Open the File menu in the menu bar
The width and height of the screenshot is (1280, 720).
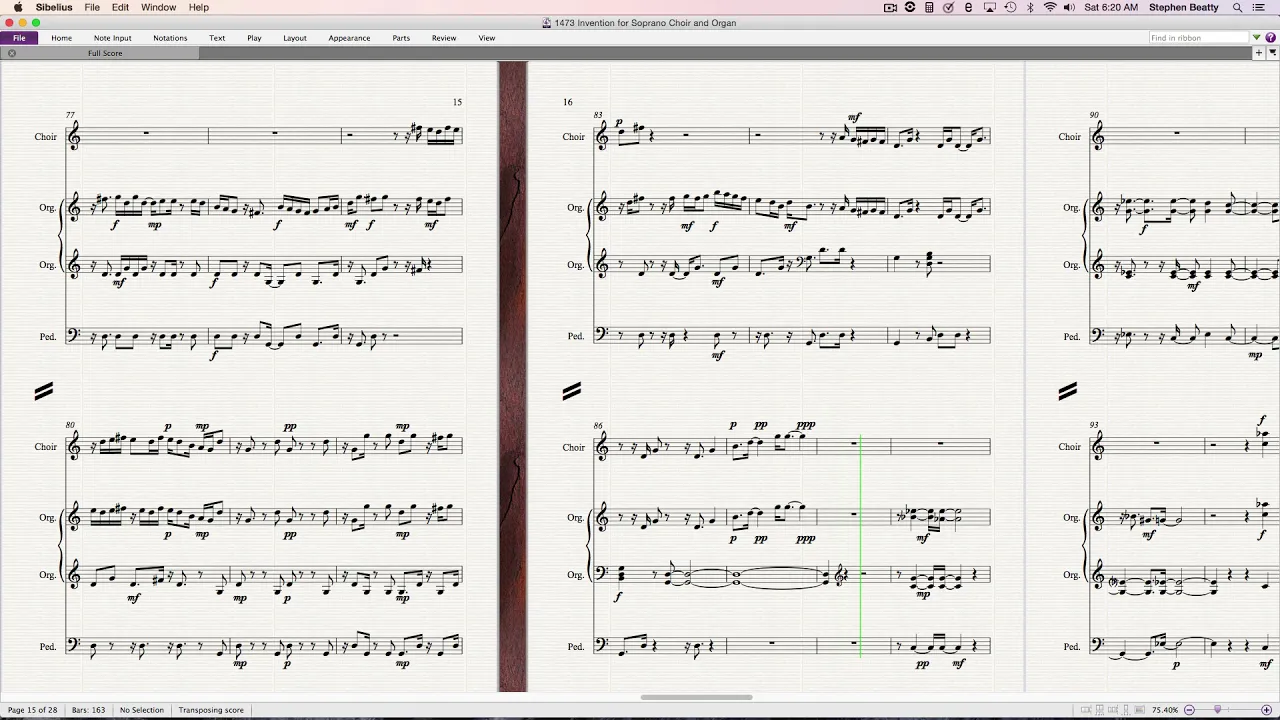coord(92,7)
